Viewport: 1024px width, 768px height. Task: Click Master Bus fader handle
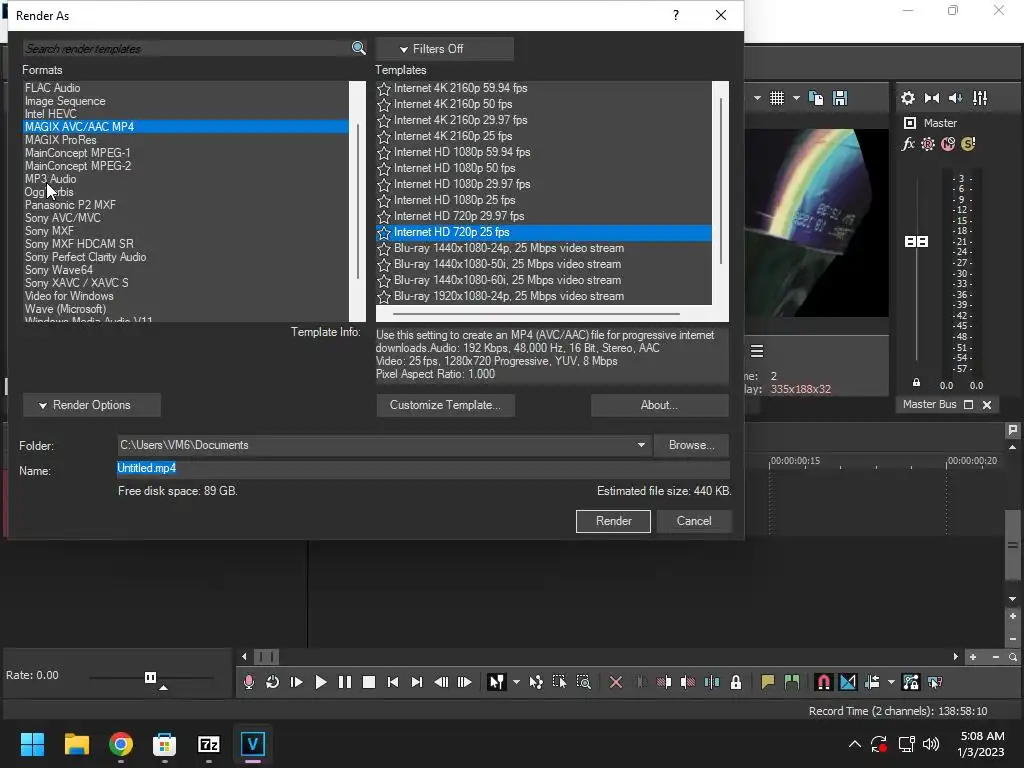pos(916,242)
